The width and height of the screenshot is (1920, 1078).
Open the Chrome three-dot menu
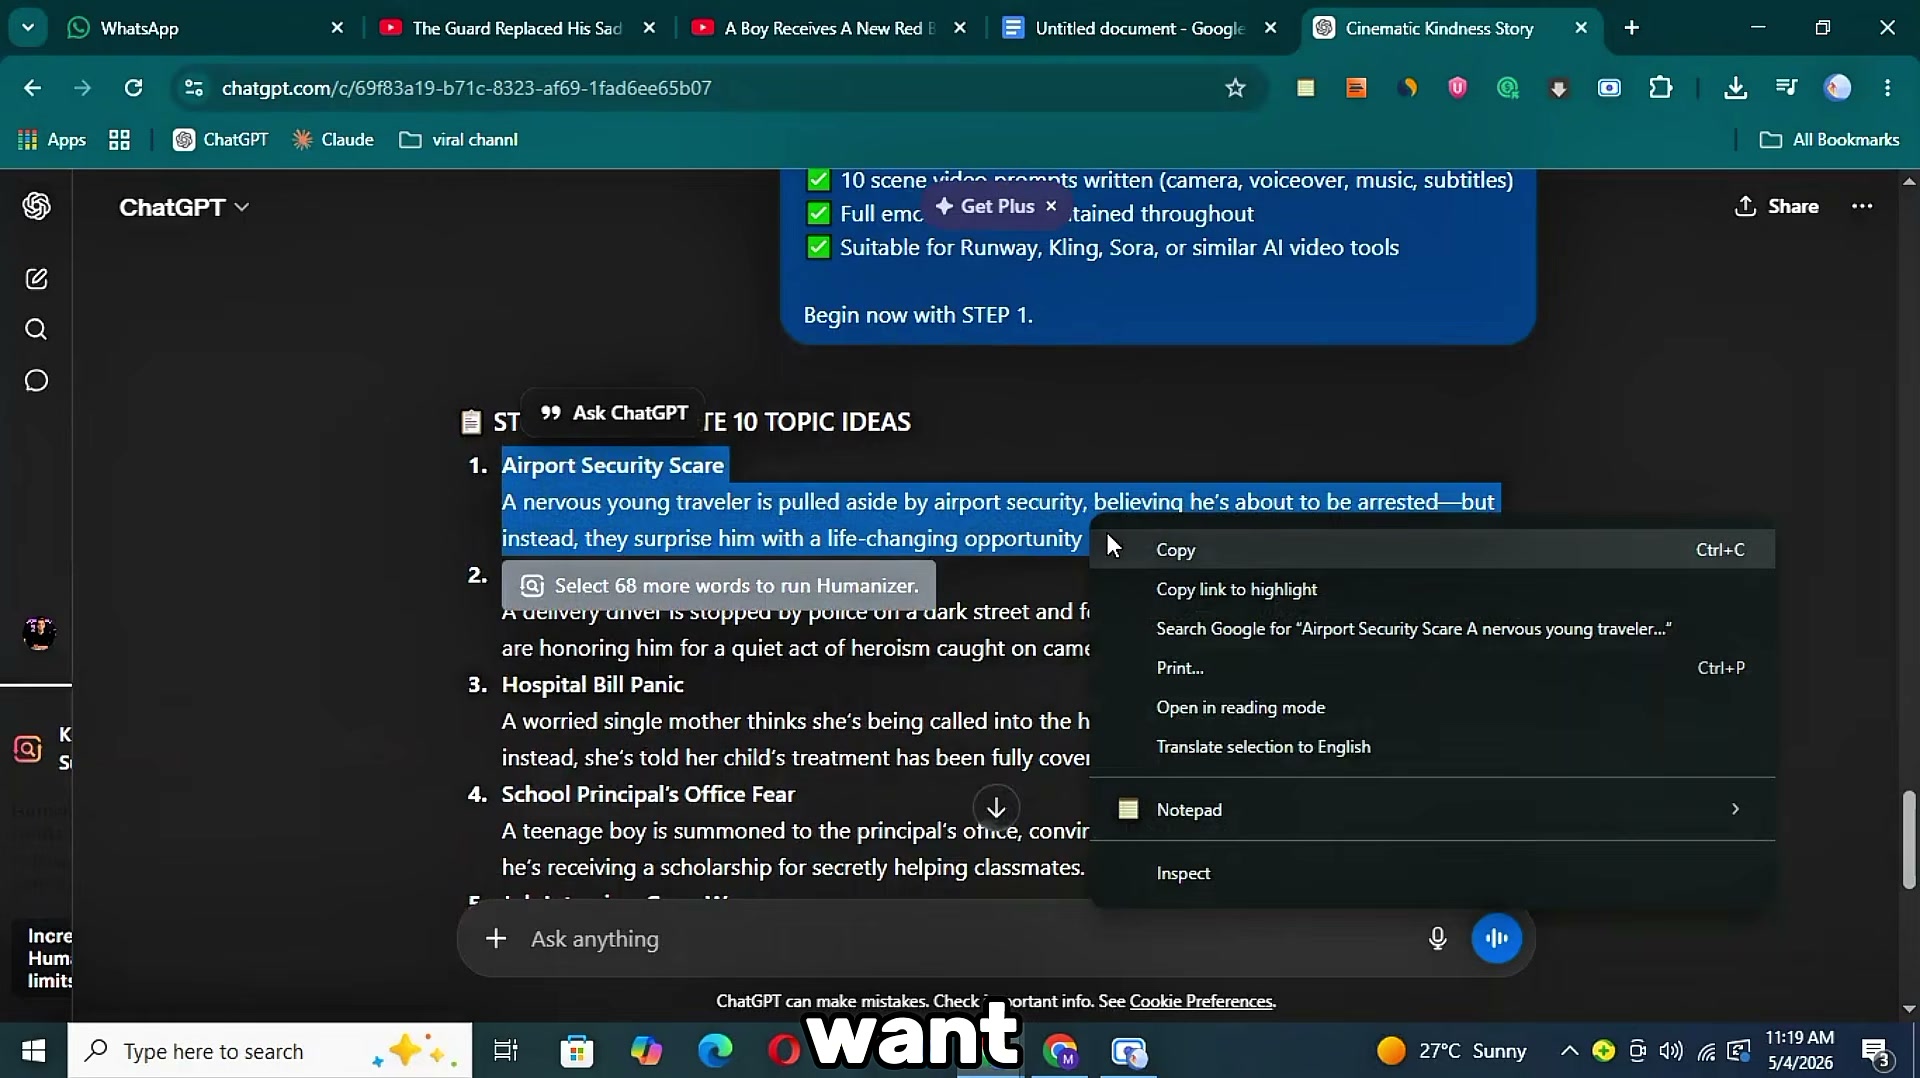[1888, 88]
